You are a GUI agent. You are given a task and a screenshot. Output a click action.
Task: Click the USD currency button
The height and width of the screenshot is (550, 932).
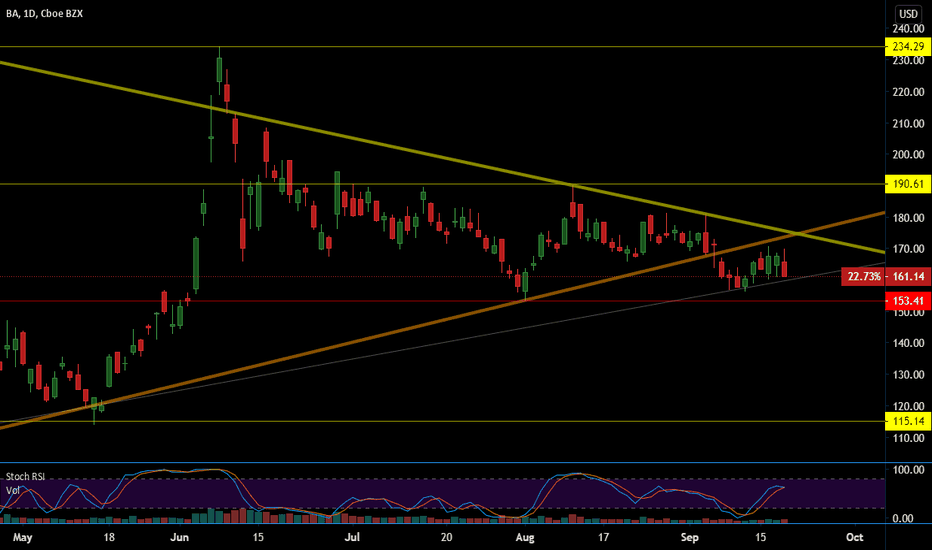[x=908, y=14]
